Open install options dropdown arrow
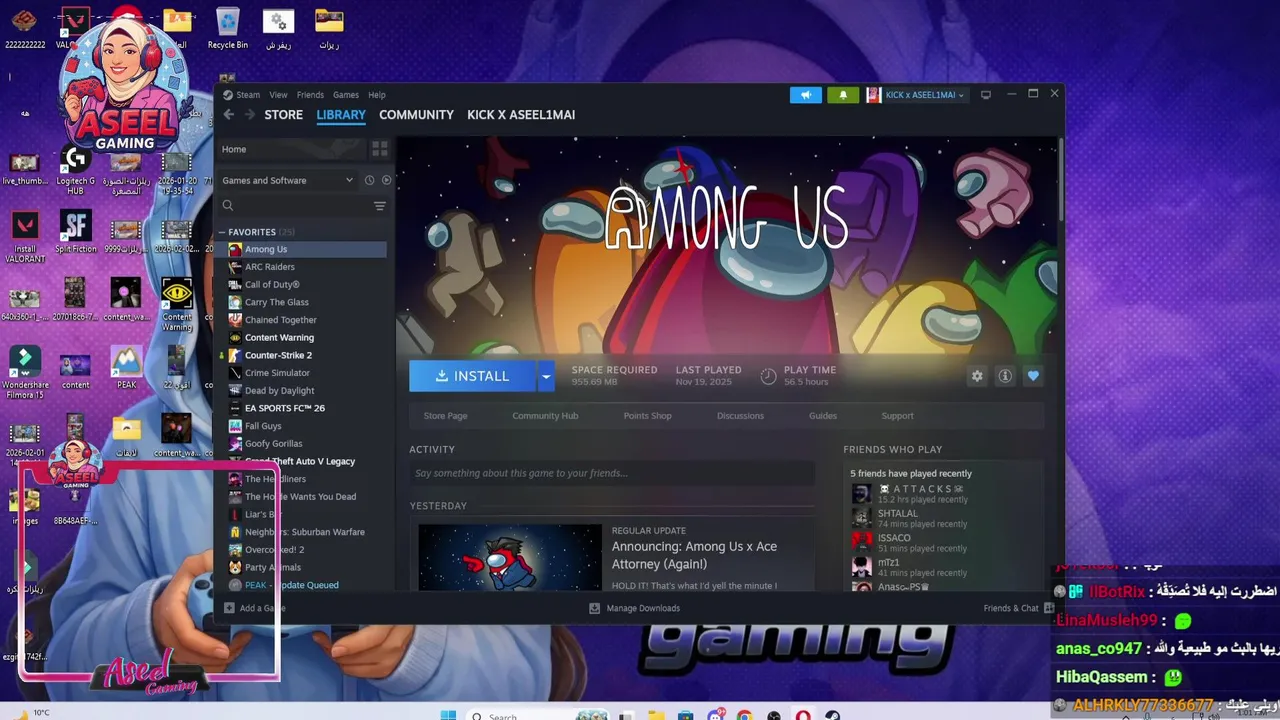The image size is (1280, 720). [x=546, y=376]
